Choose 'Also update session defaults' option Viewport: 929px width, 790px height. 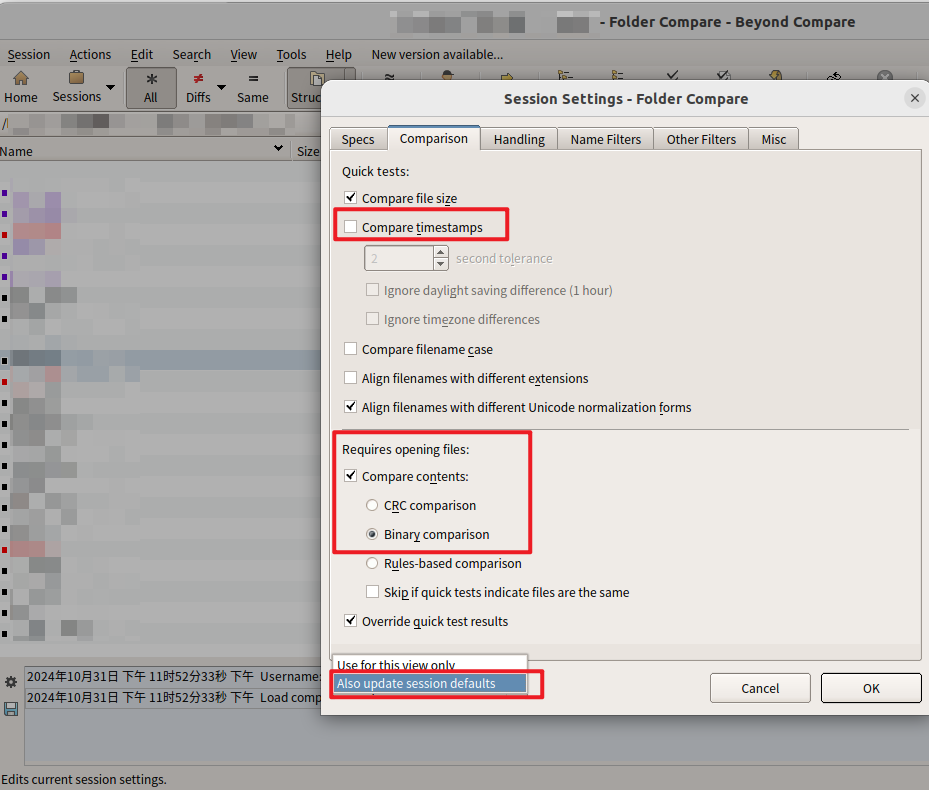point(430,684)
